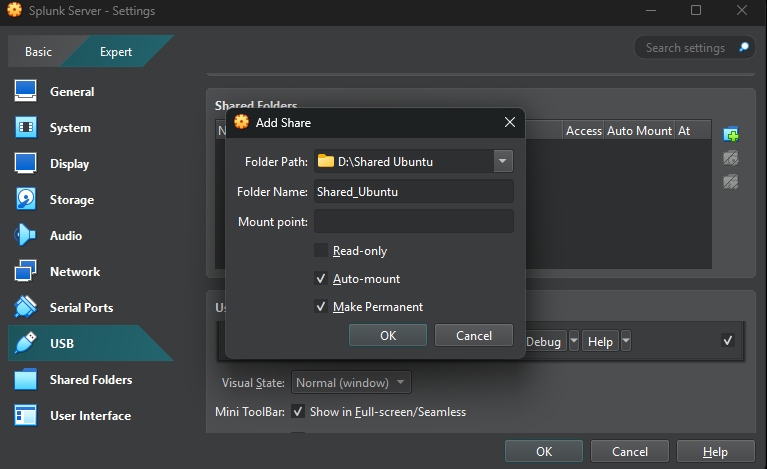Select Network label in the sidebar

75,271
